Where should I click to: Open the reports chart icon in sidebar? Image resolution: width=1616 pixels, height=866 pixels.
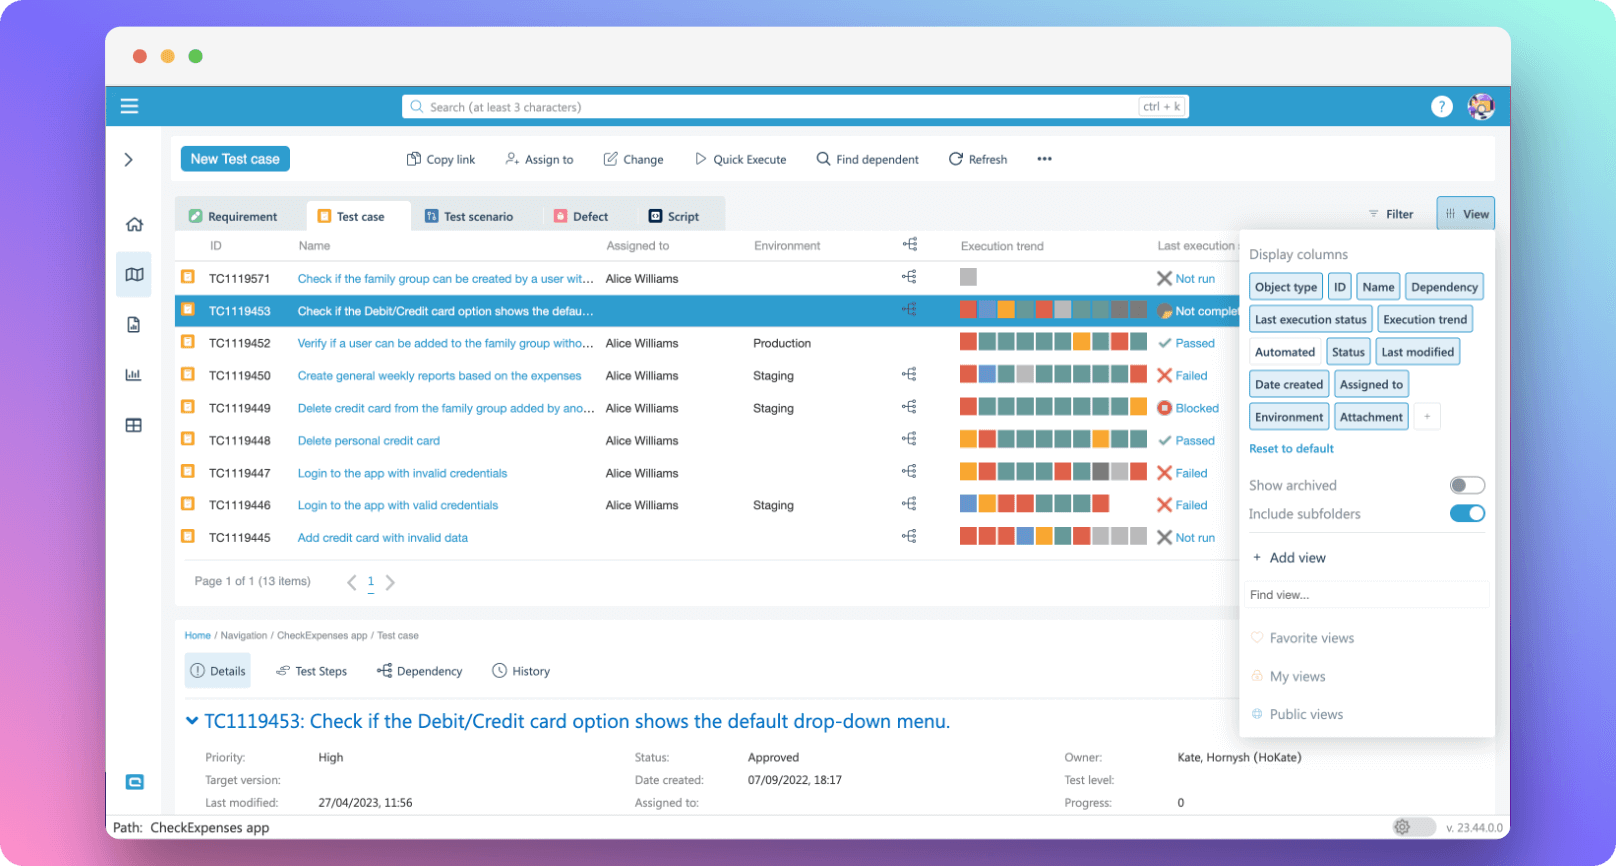tap(133, 375)
